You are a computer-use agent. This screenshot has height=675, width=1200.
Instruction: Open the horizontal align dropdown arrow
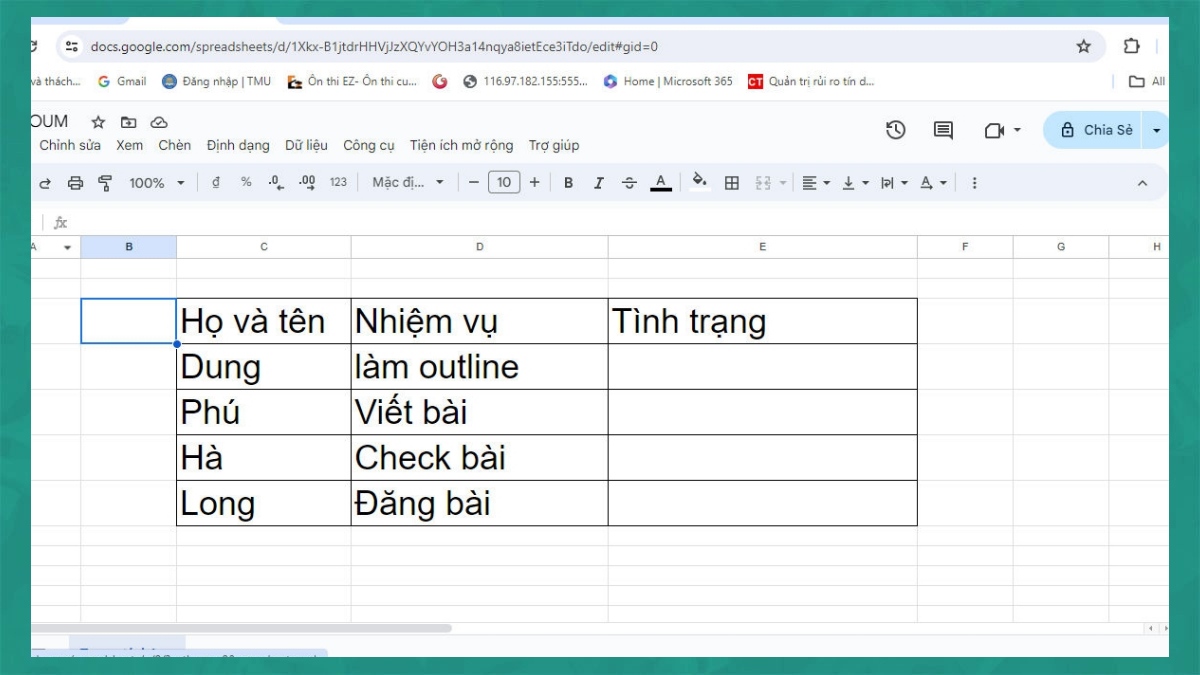[825, 182]
